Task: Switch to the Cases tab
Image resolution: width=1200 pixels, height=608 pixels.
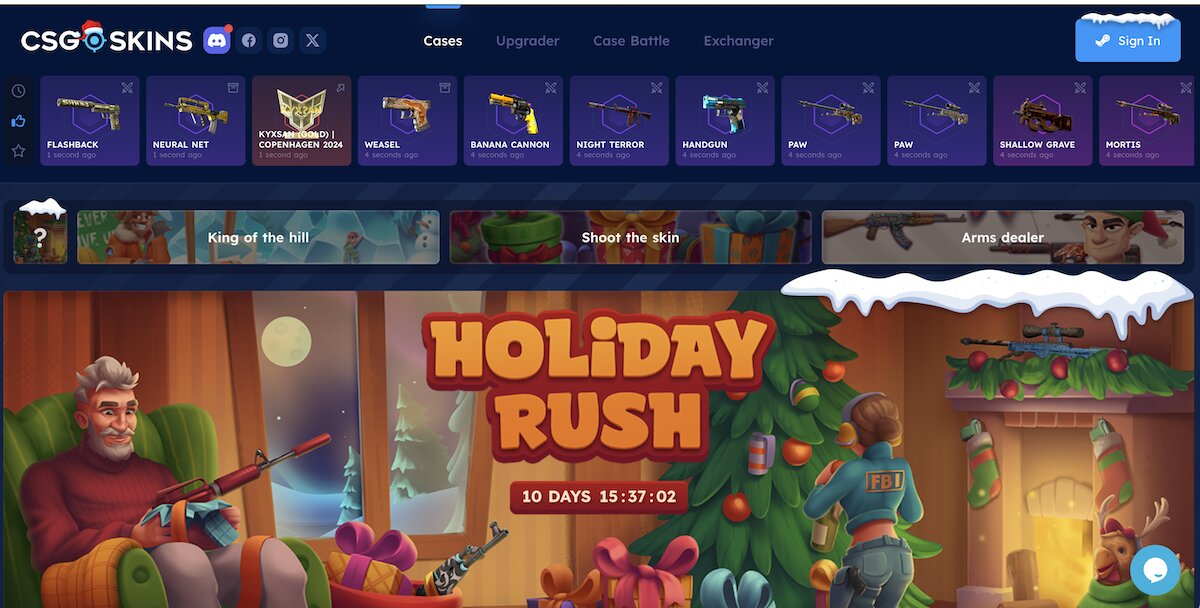Action: pos(442,41)
